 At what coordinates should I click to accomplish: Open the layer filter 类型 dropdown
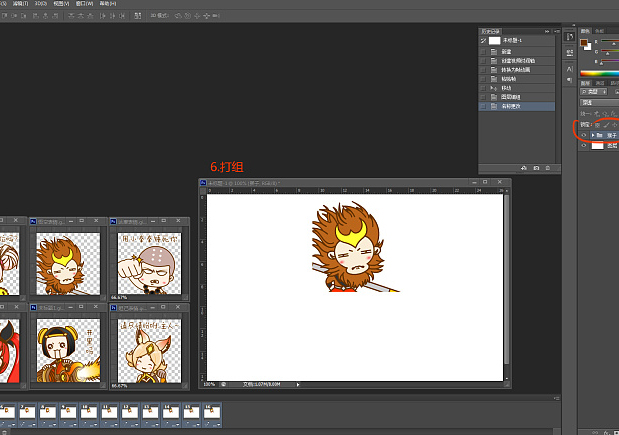pos(594,92)
